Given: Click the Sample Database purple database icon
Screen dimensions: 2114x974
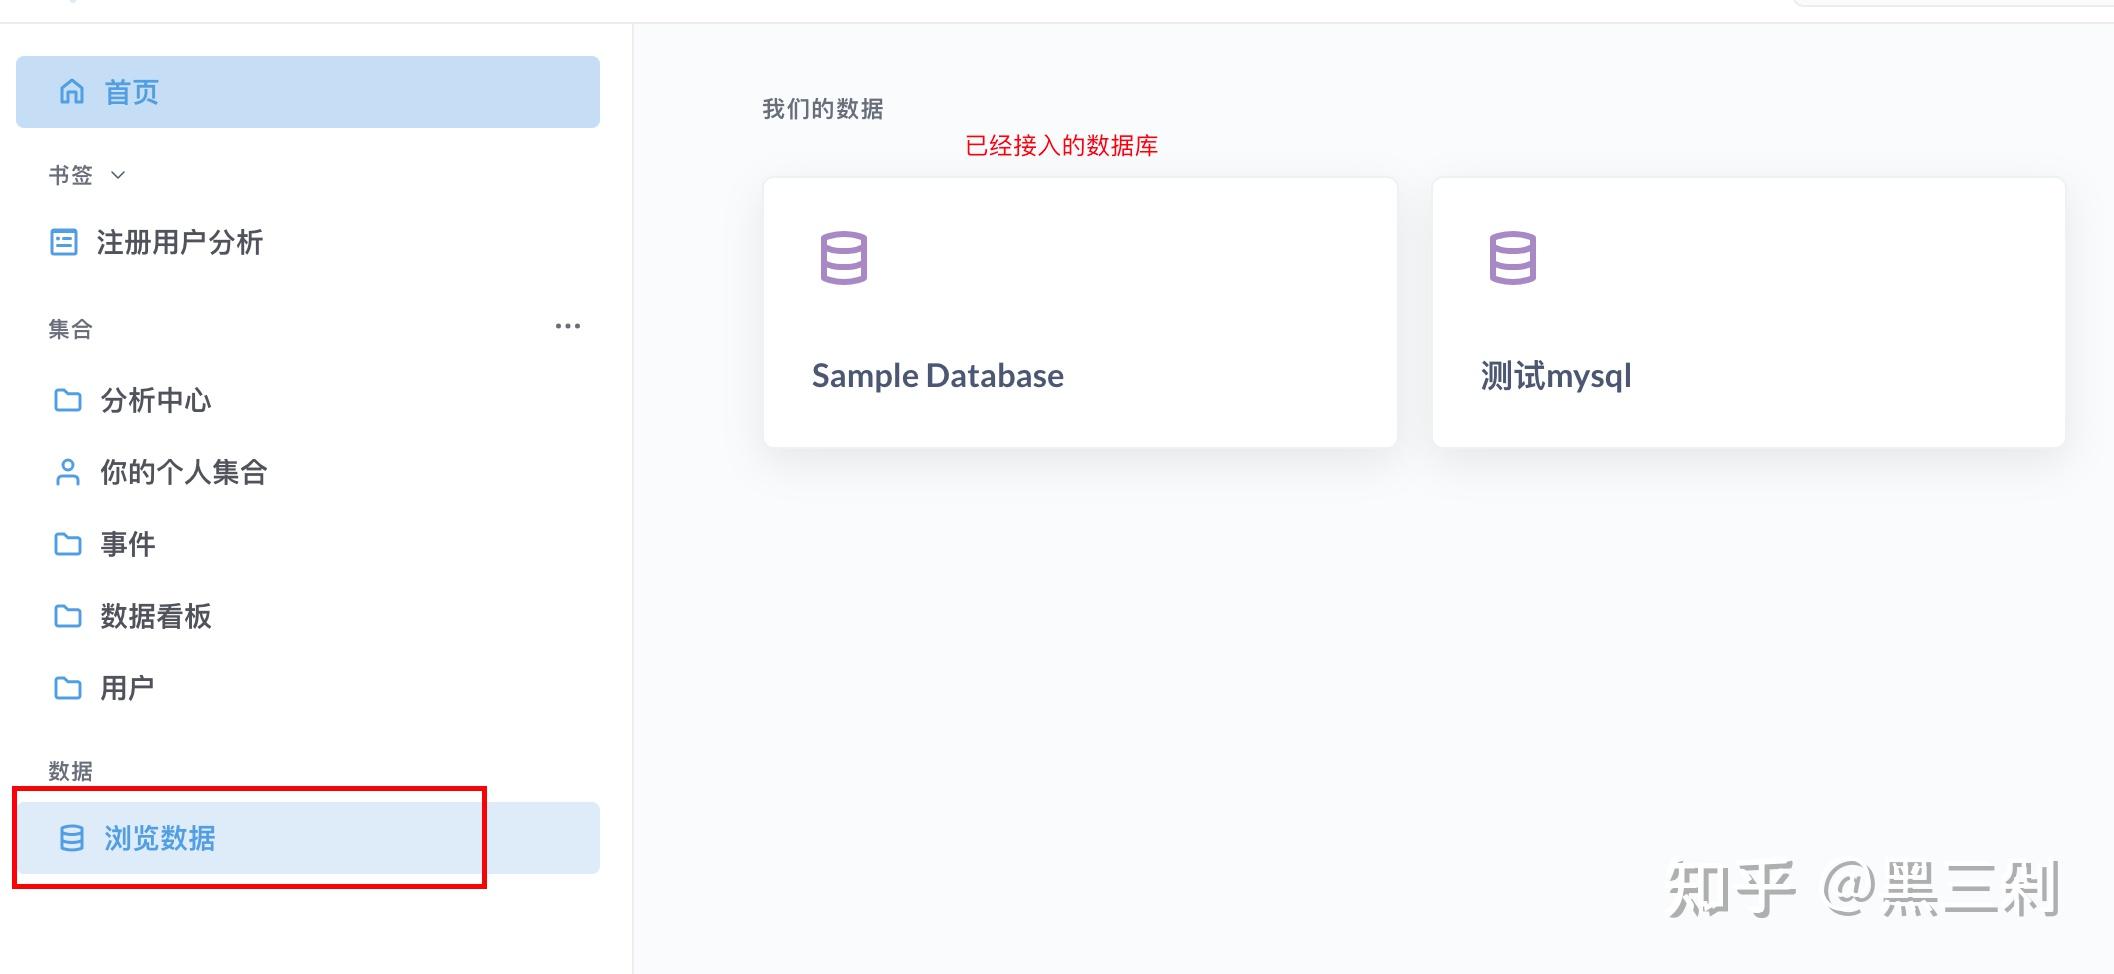Looking at the screenshot, I should pos(843,258).
